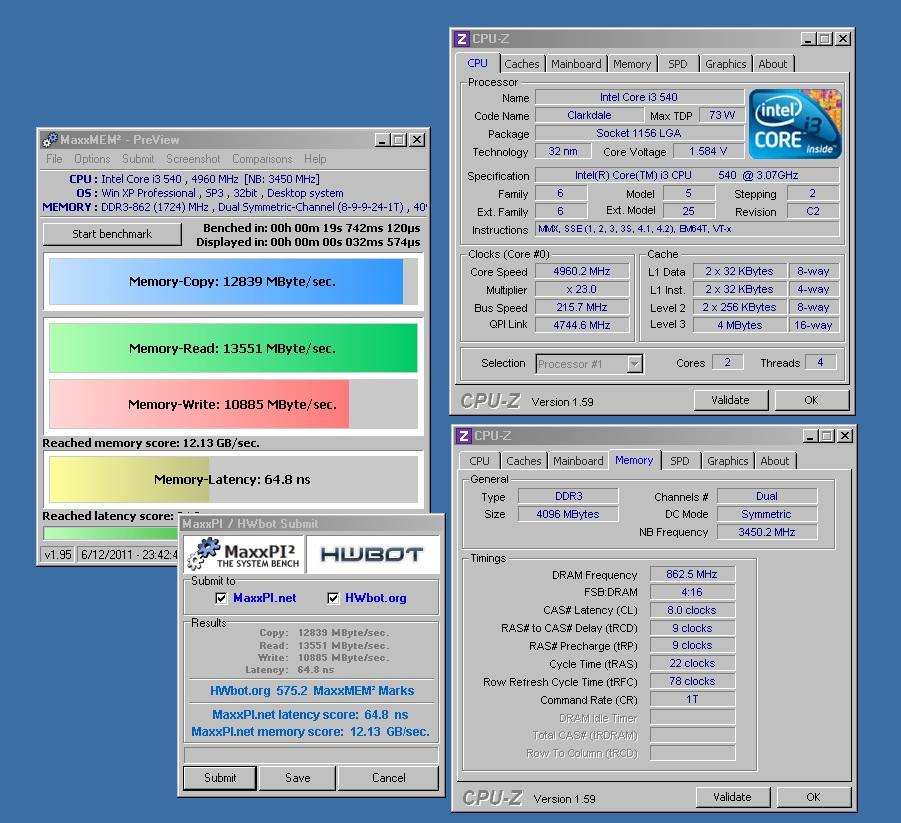Switch to Caches tab in lower CPU-Z
Viewport: 901px width, 823px height.
523,461
